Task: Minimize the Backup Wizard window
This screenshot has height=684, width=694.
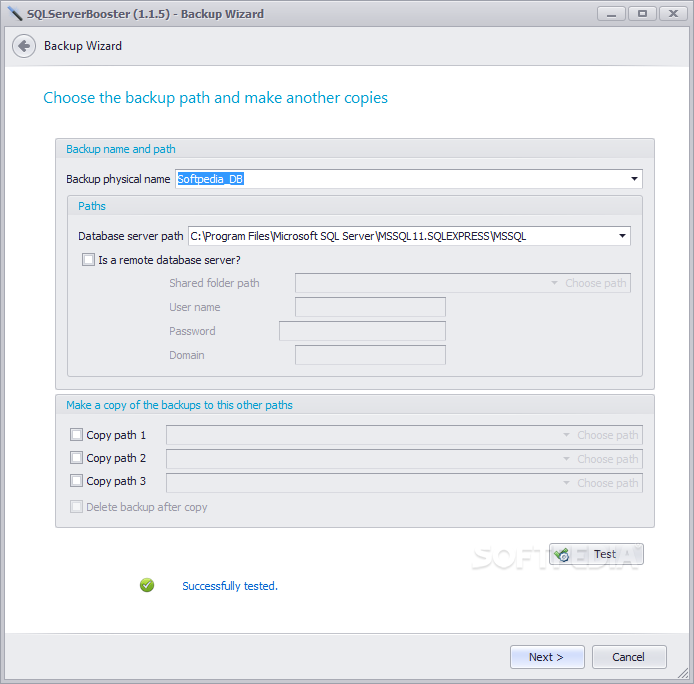Action: (x=611, y=14)
